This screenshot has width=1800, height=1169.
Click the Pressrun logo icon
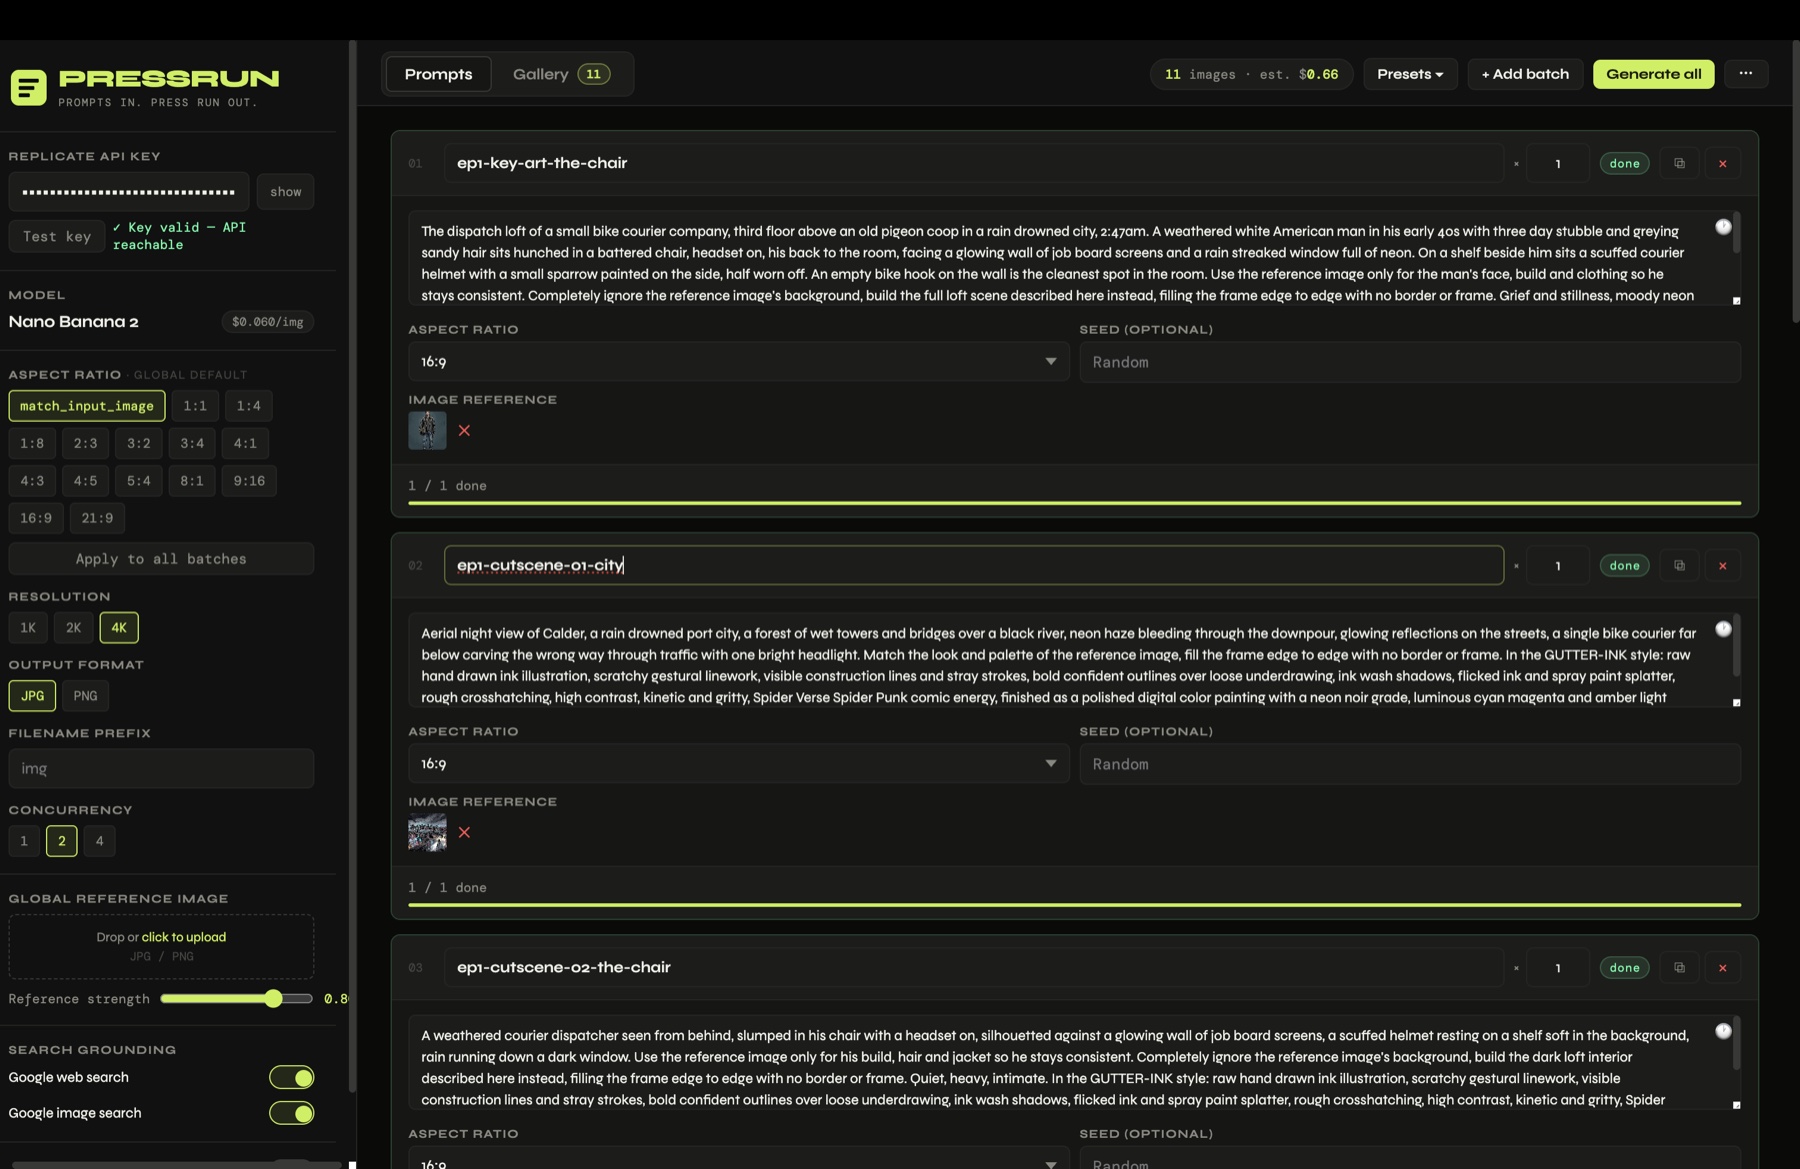tap(28, 87)
